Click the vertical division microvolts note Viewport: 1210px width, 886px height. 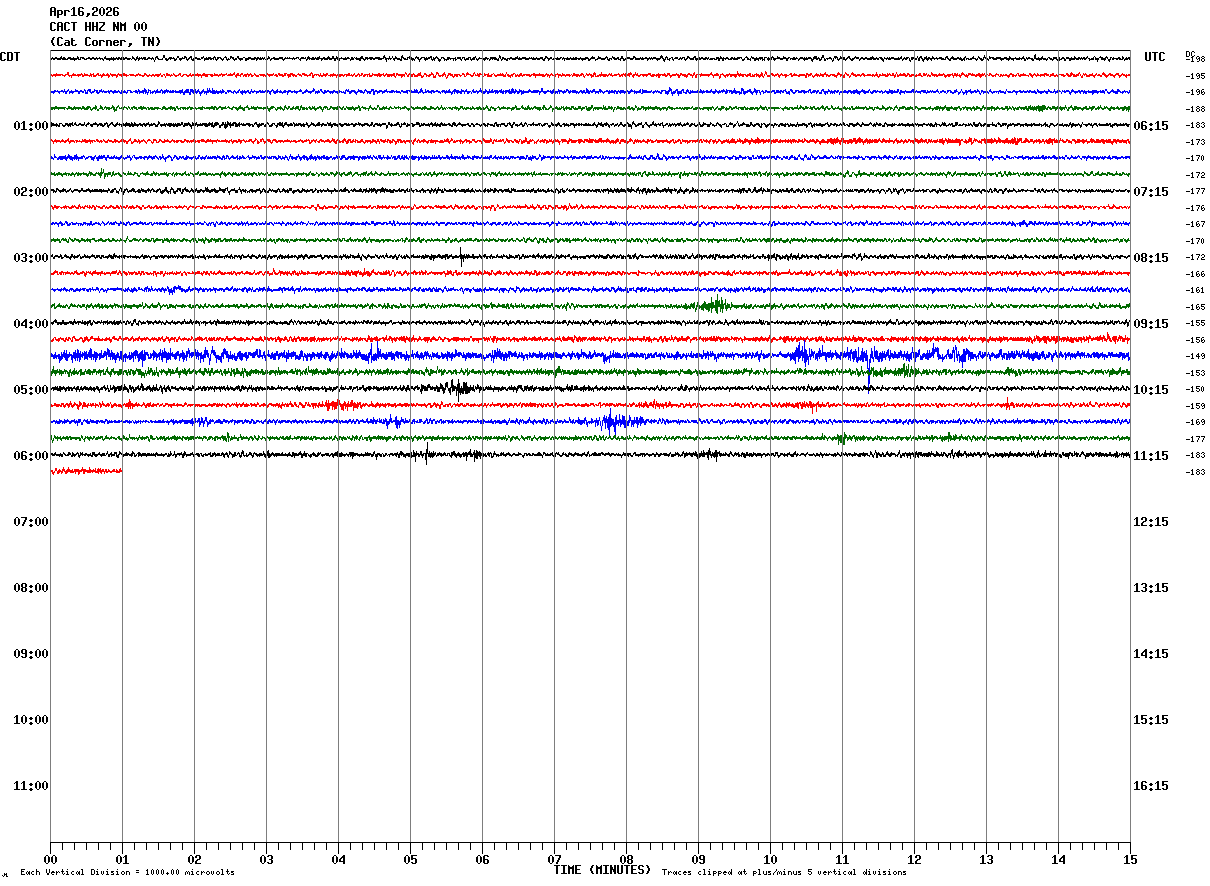127,873
